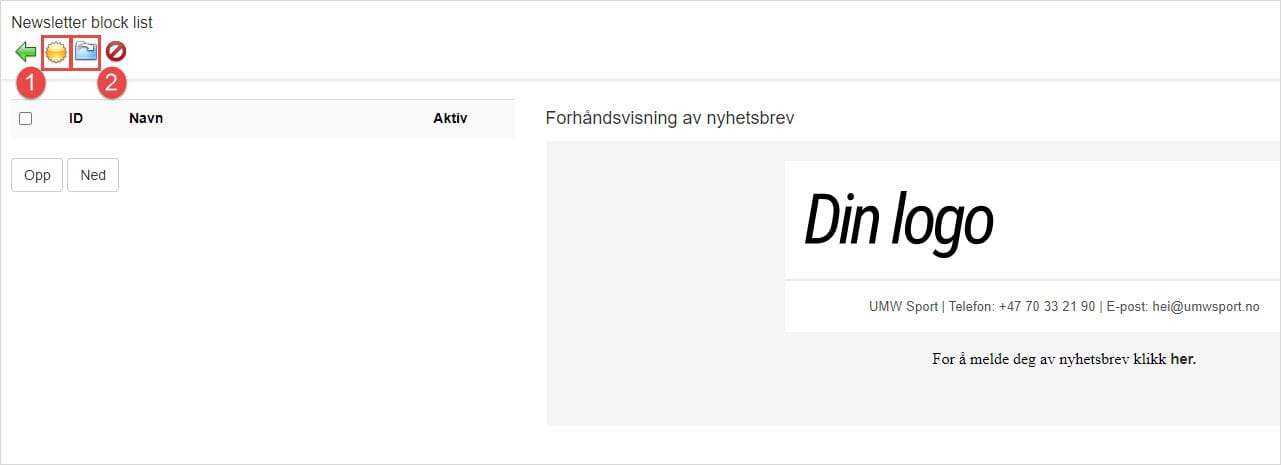Image resolution: width=1281 pixels, height=465 pixels.
Task: Click the red prohibition delete icon
Action: (116, 52)
